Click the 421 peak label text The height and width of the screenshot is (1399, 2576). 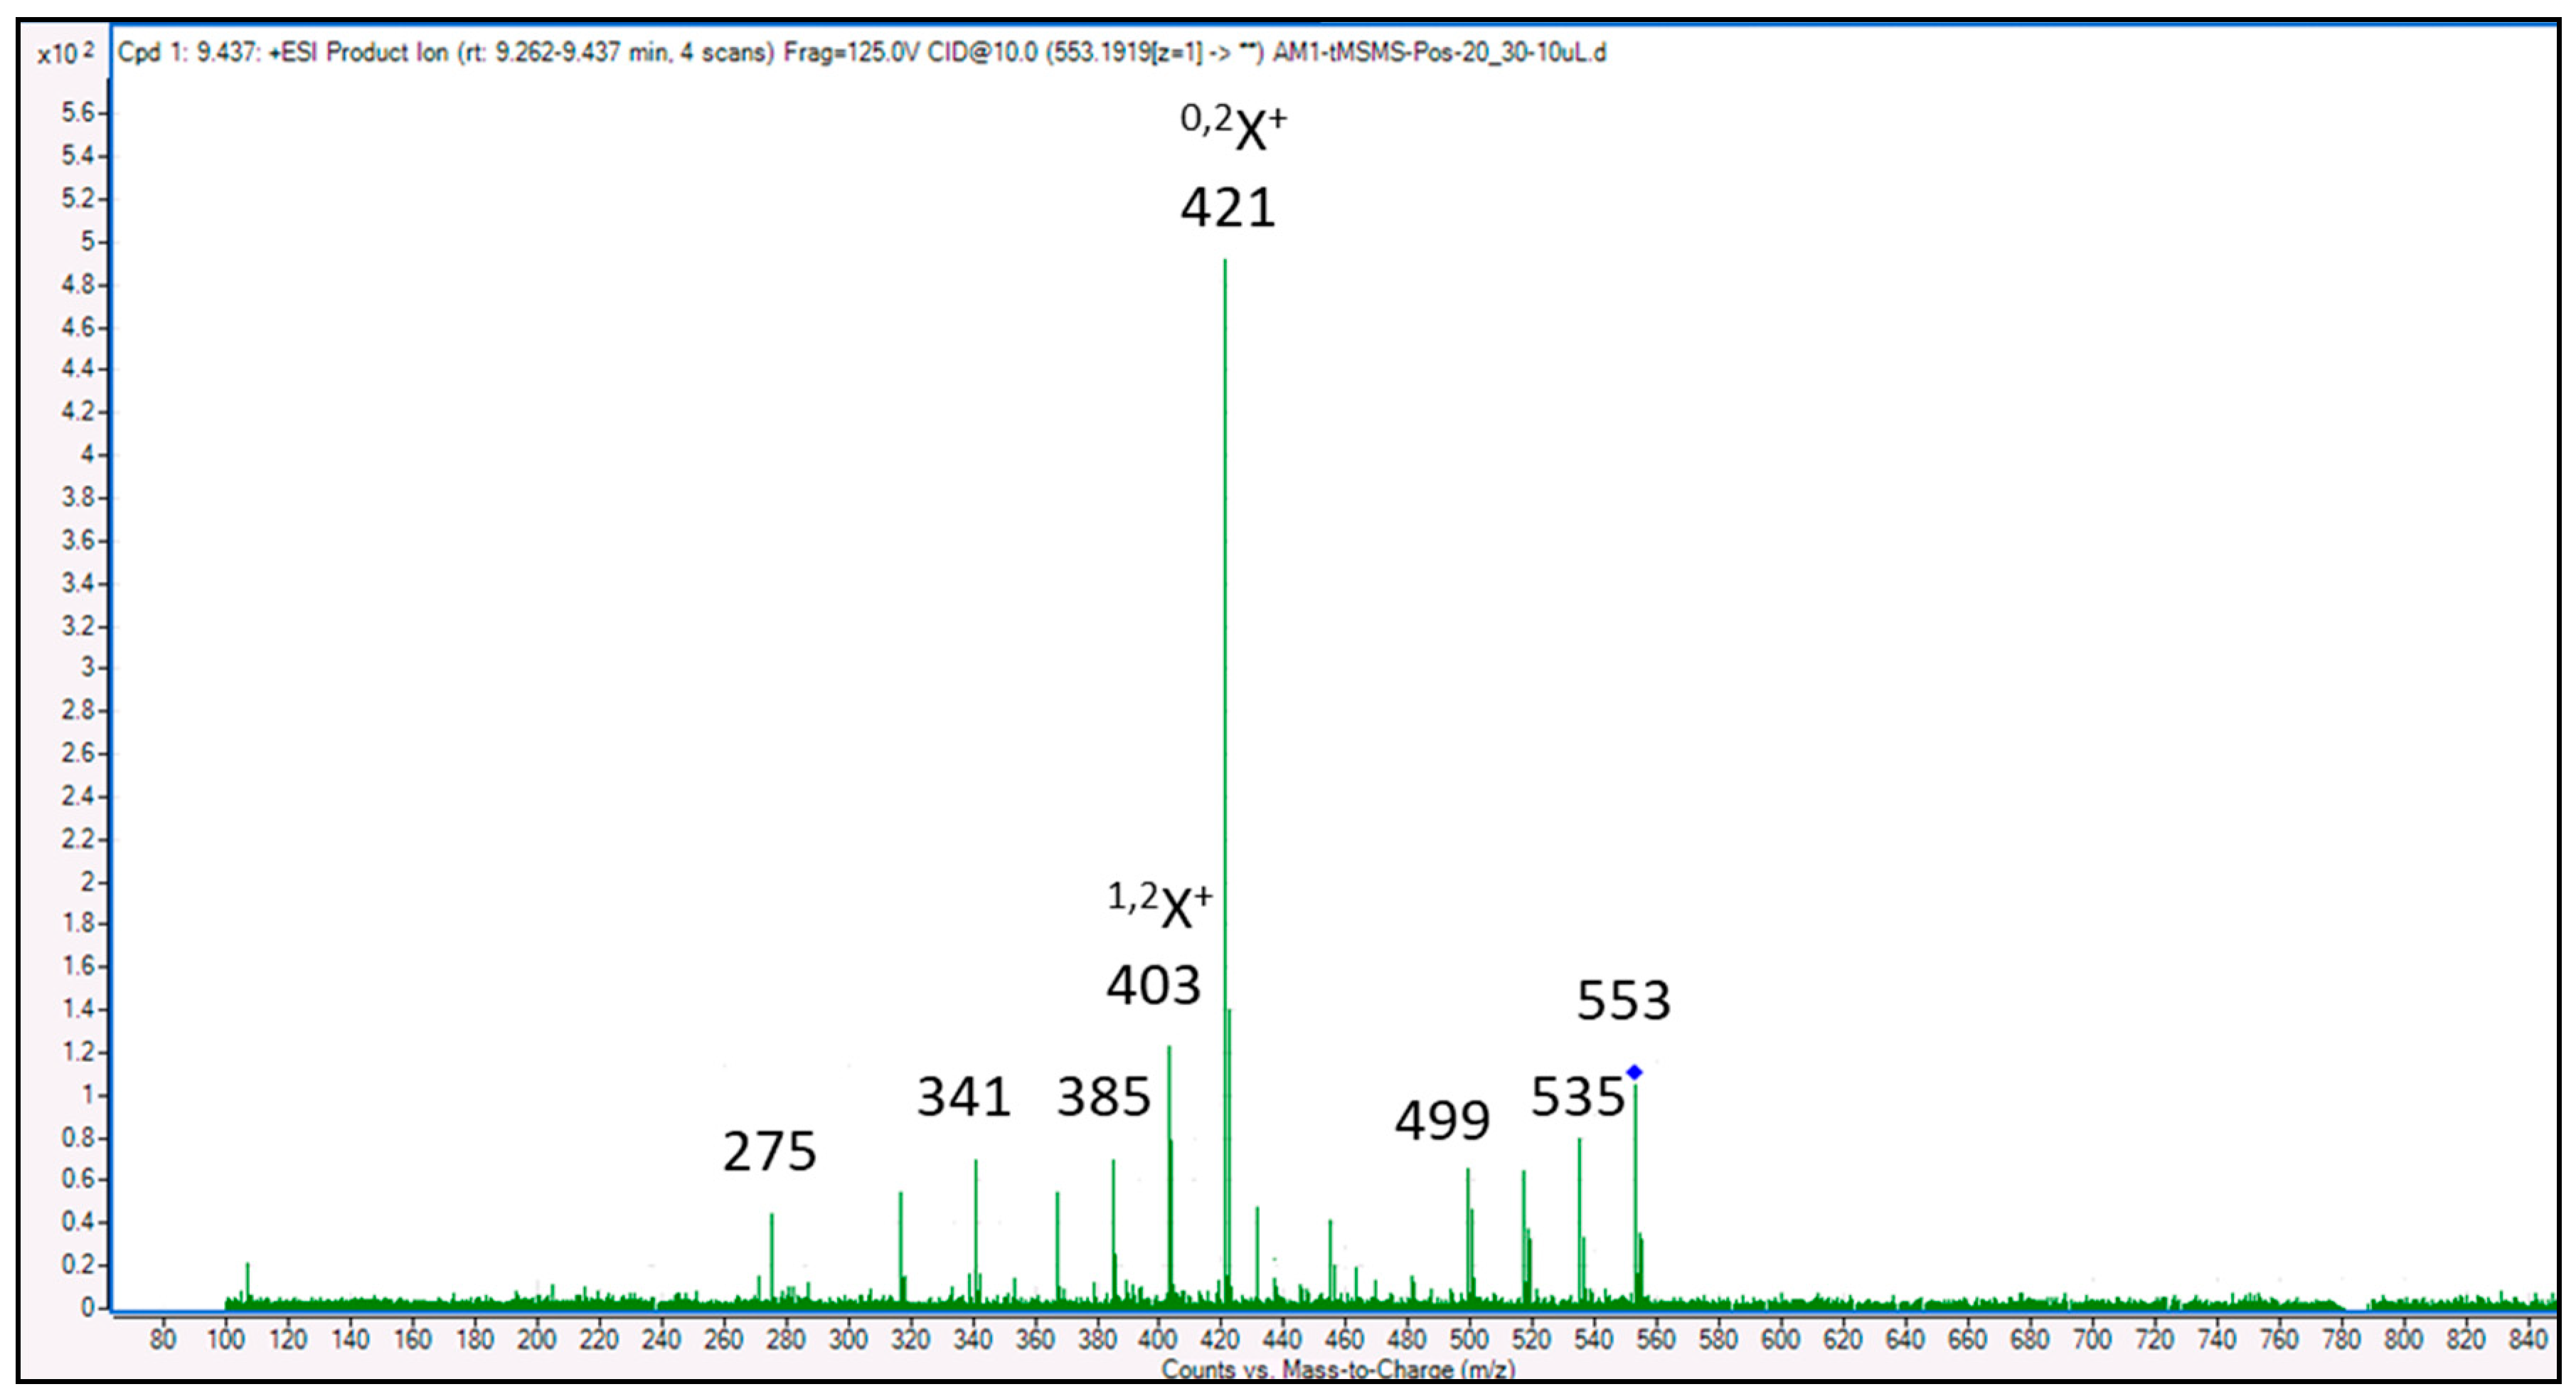pos(1228,208)
